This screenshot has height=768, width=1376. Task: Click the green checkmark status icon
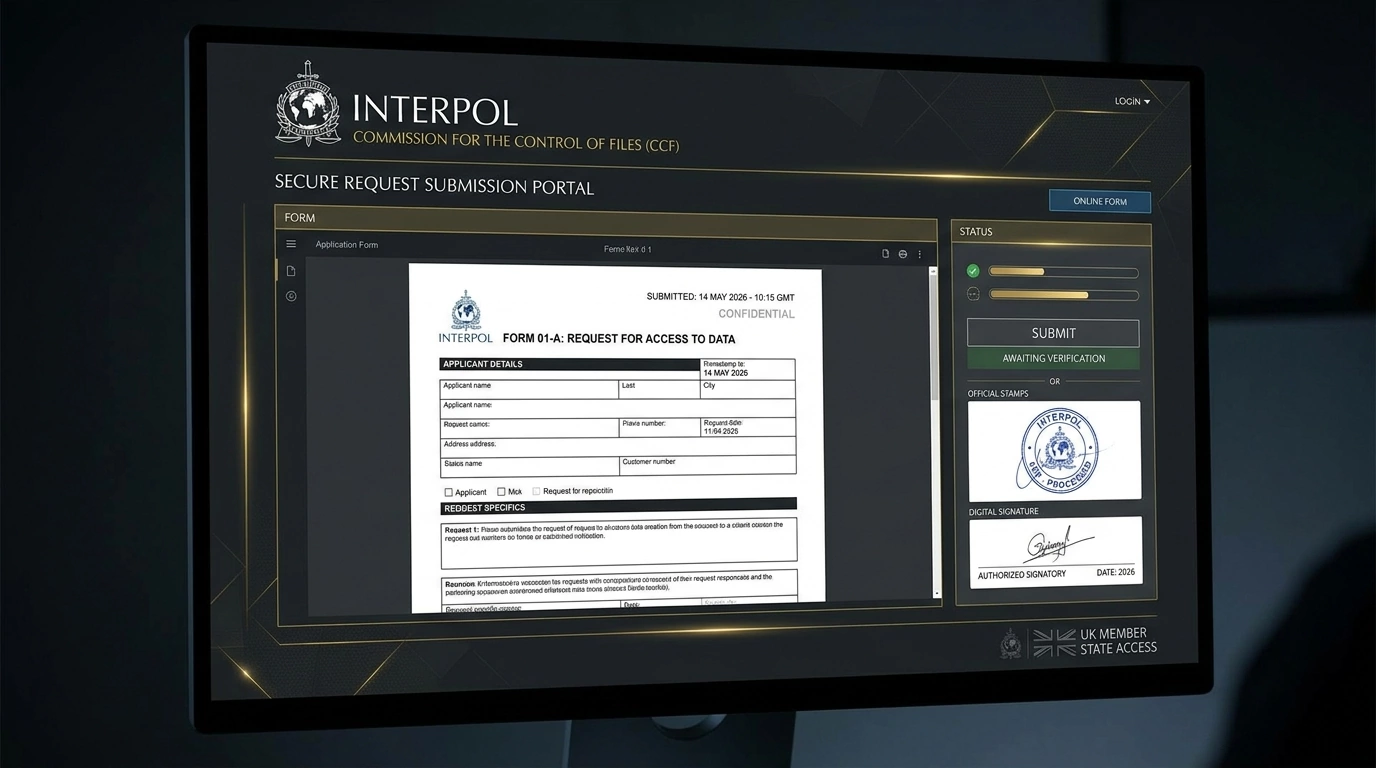coord(973,271)
